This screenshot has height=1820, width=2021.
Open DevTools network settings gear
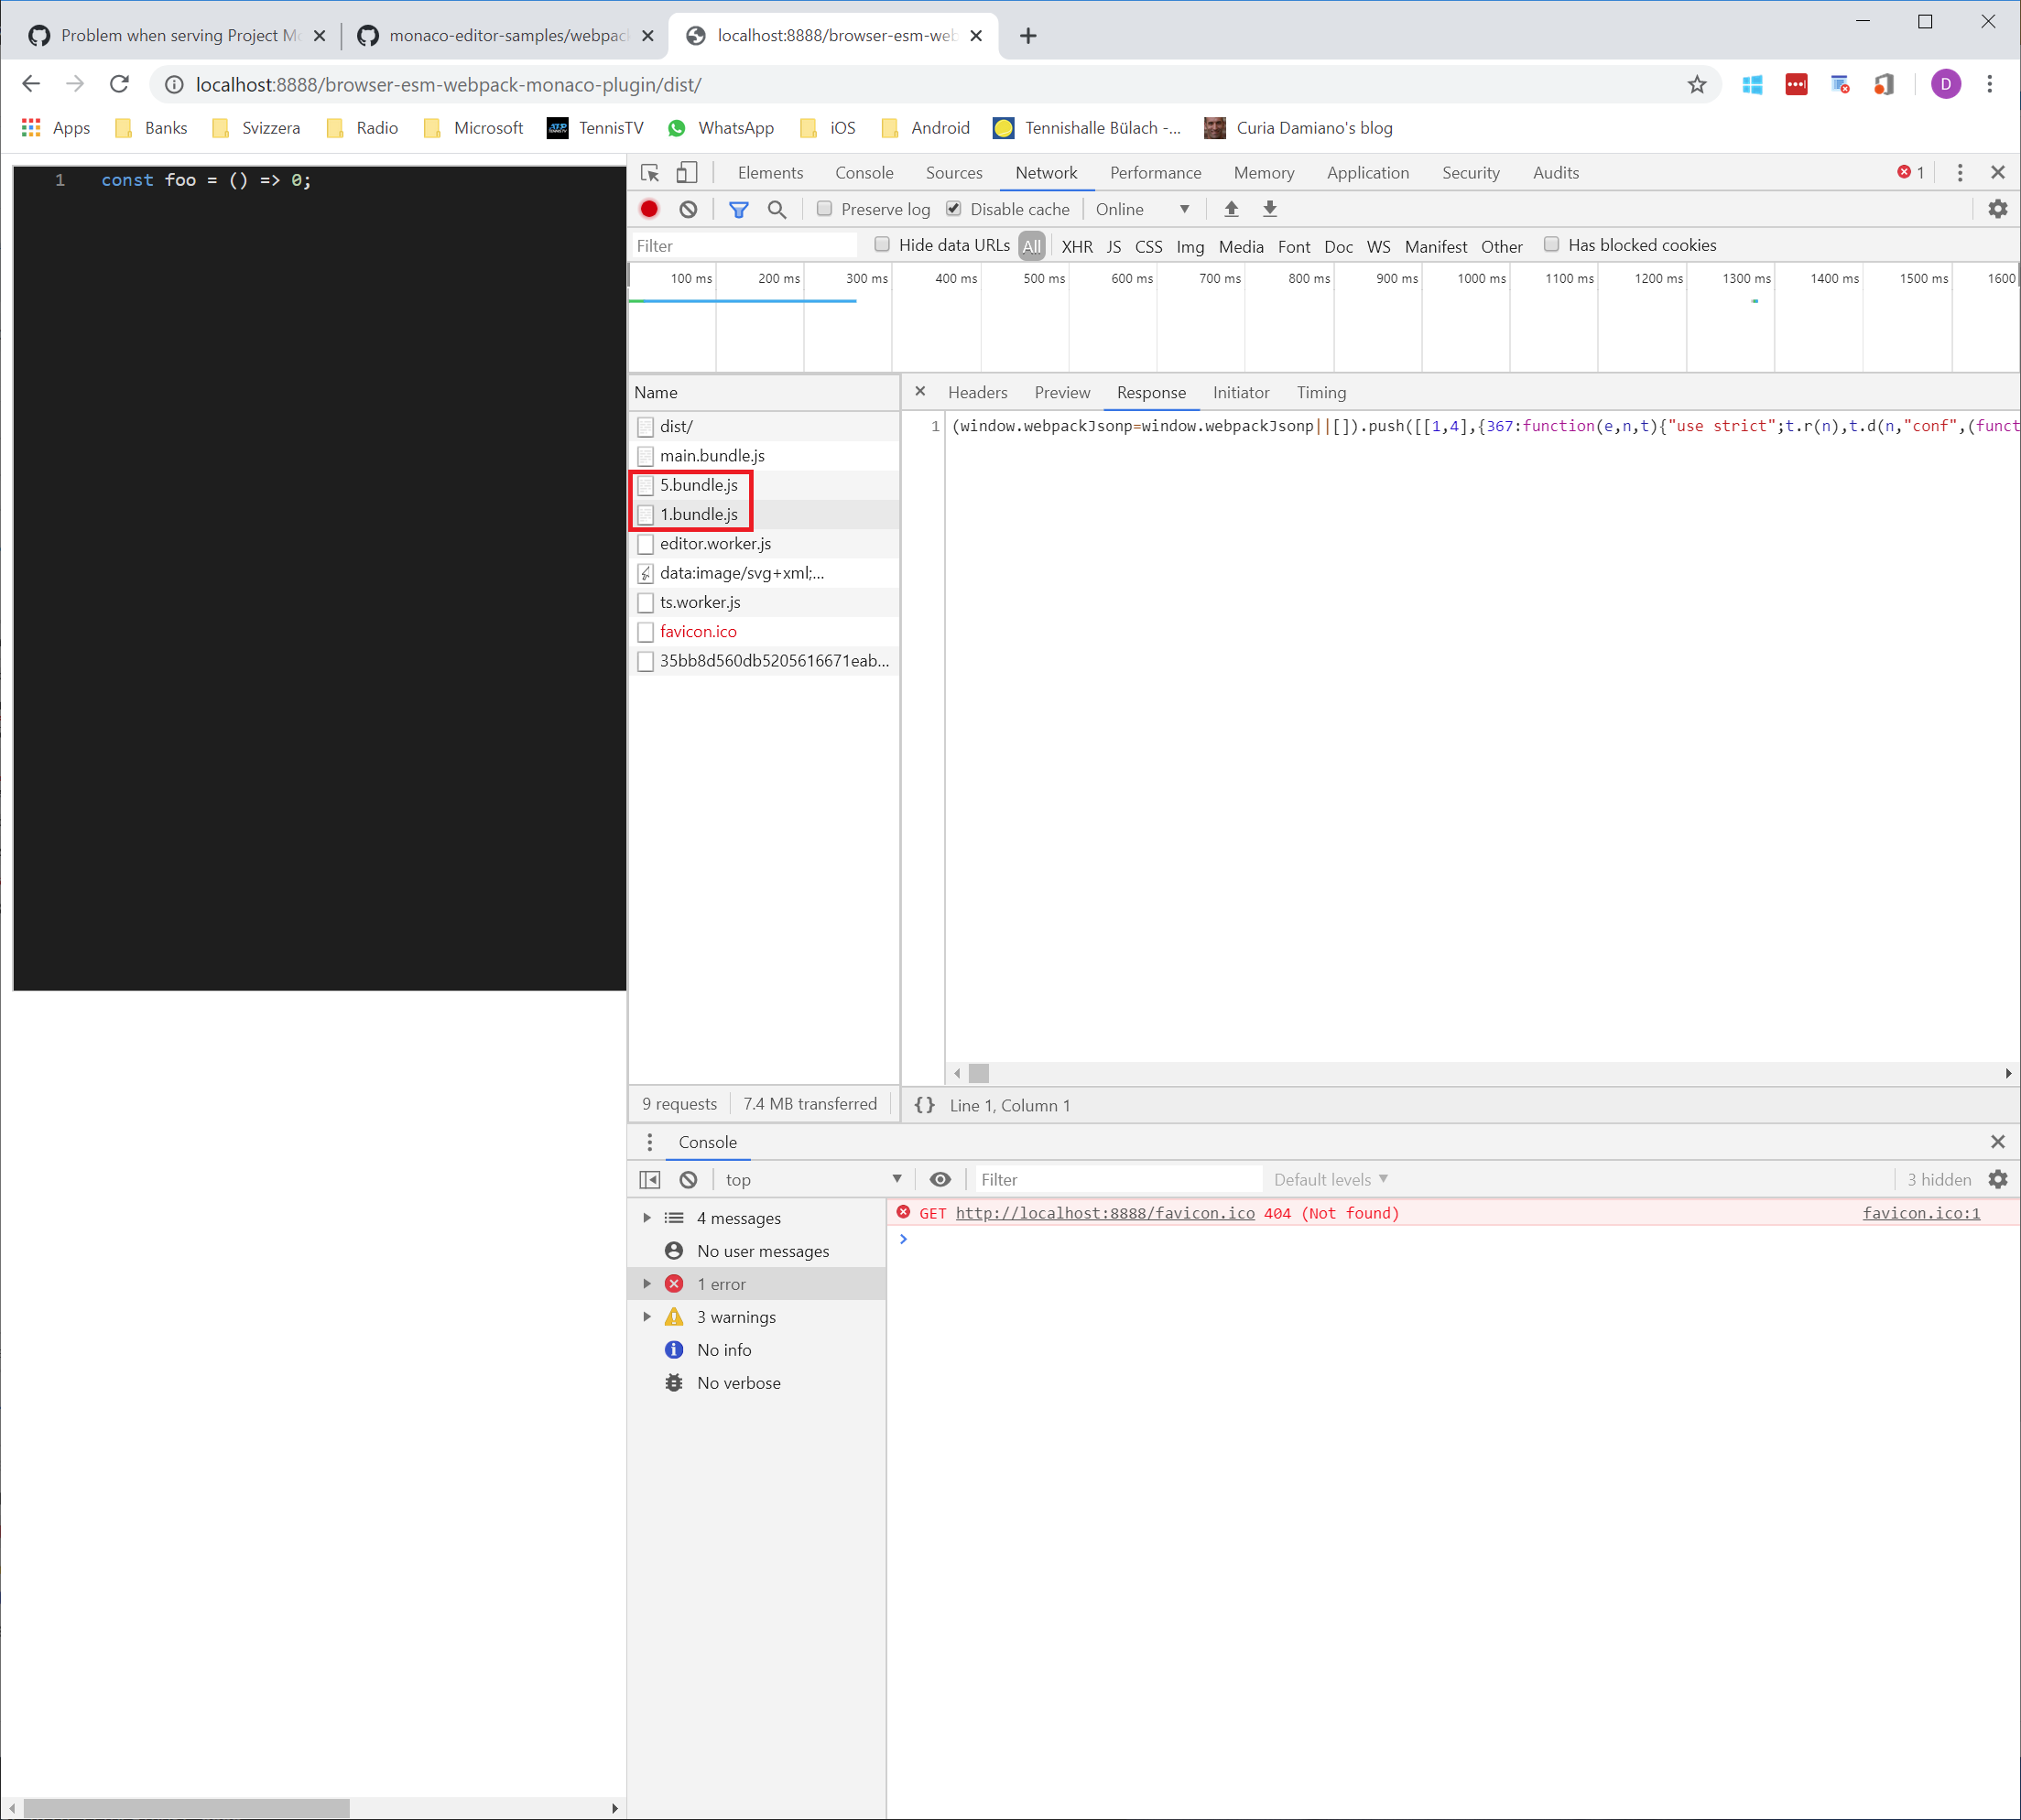(x=1998, y=209)
